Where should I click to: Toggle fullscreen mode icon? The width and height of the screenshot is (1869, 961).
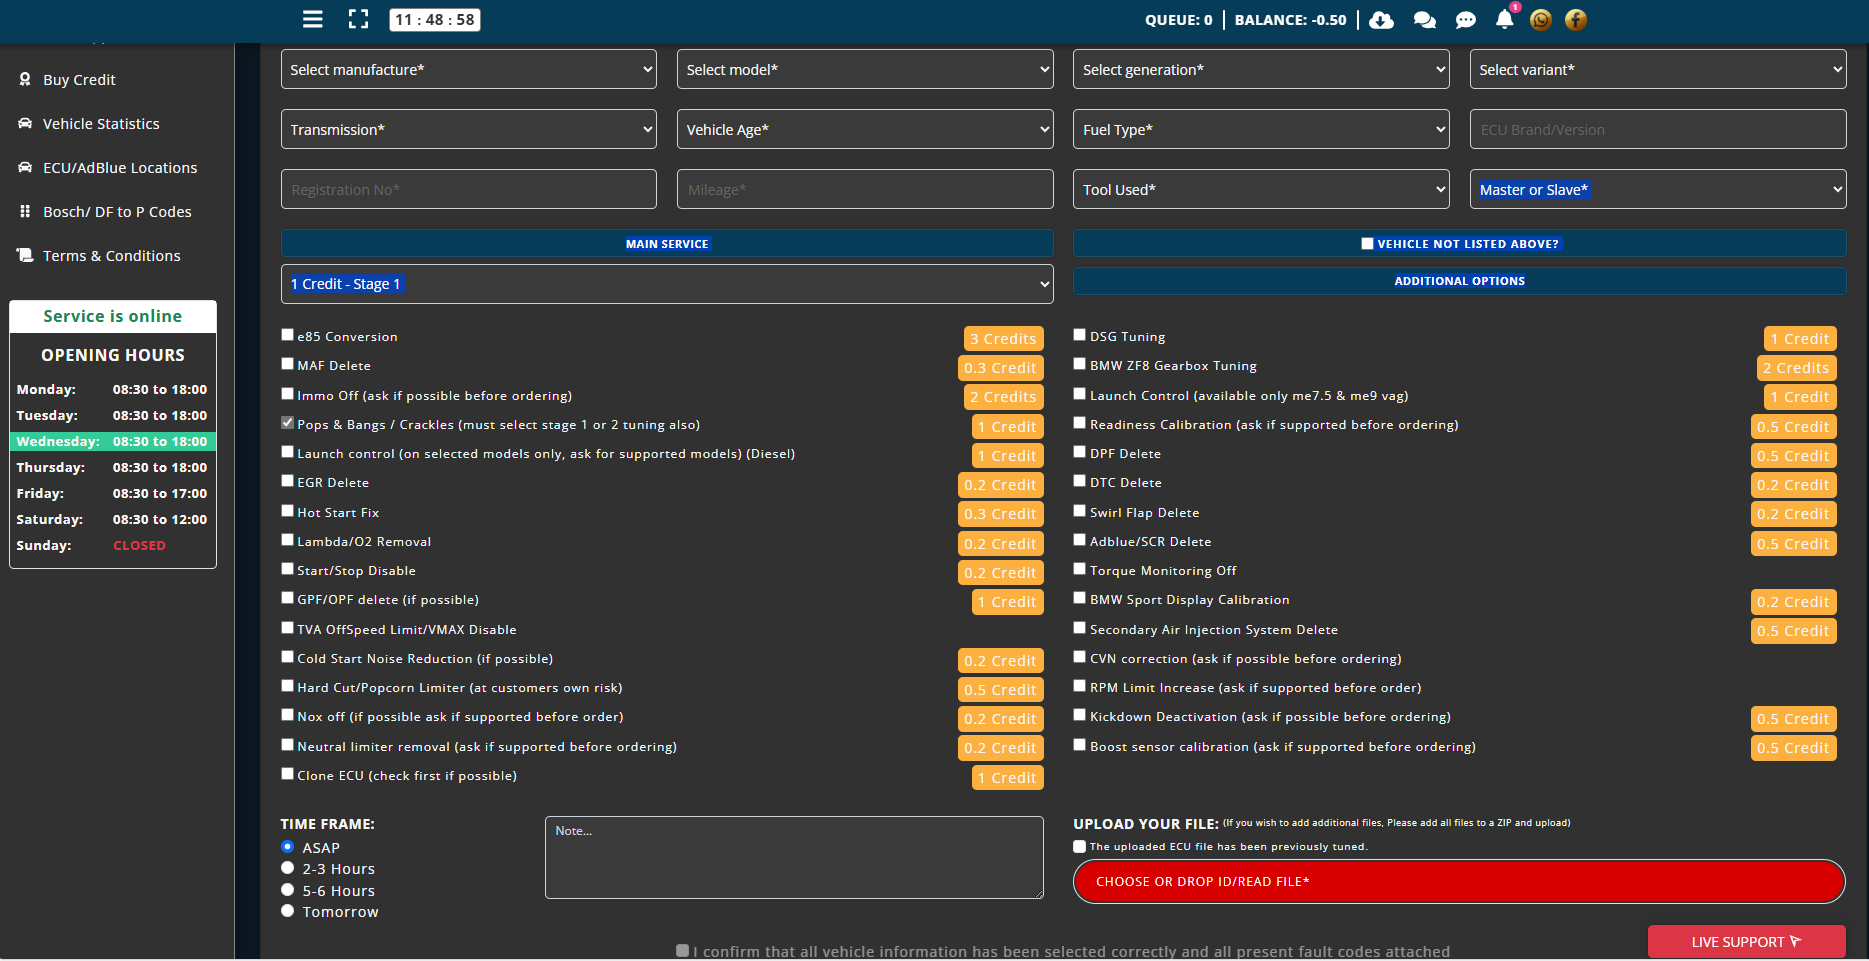[x=358, y=19]
